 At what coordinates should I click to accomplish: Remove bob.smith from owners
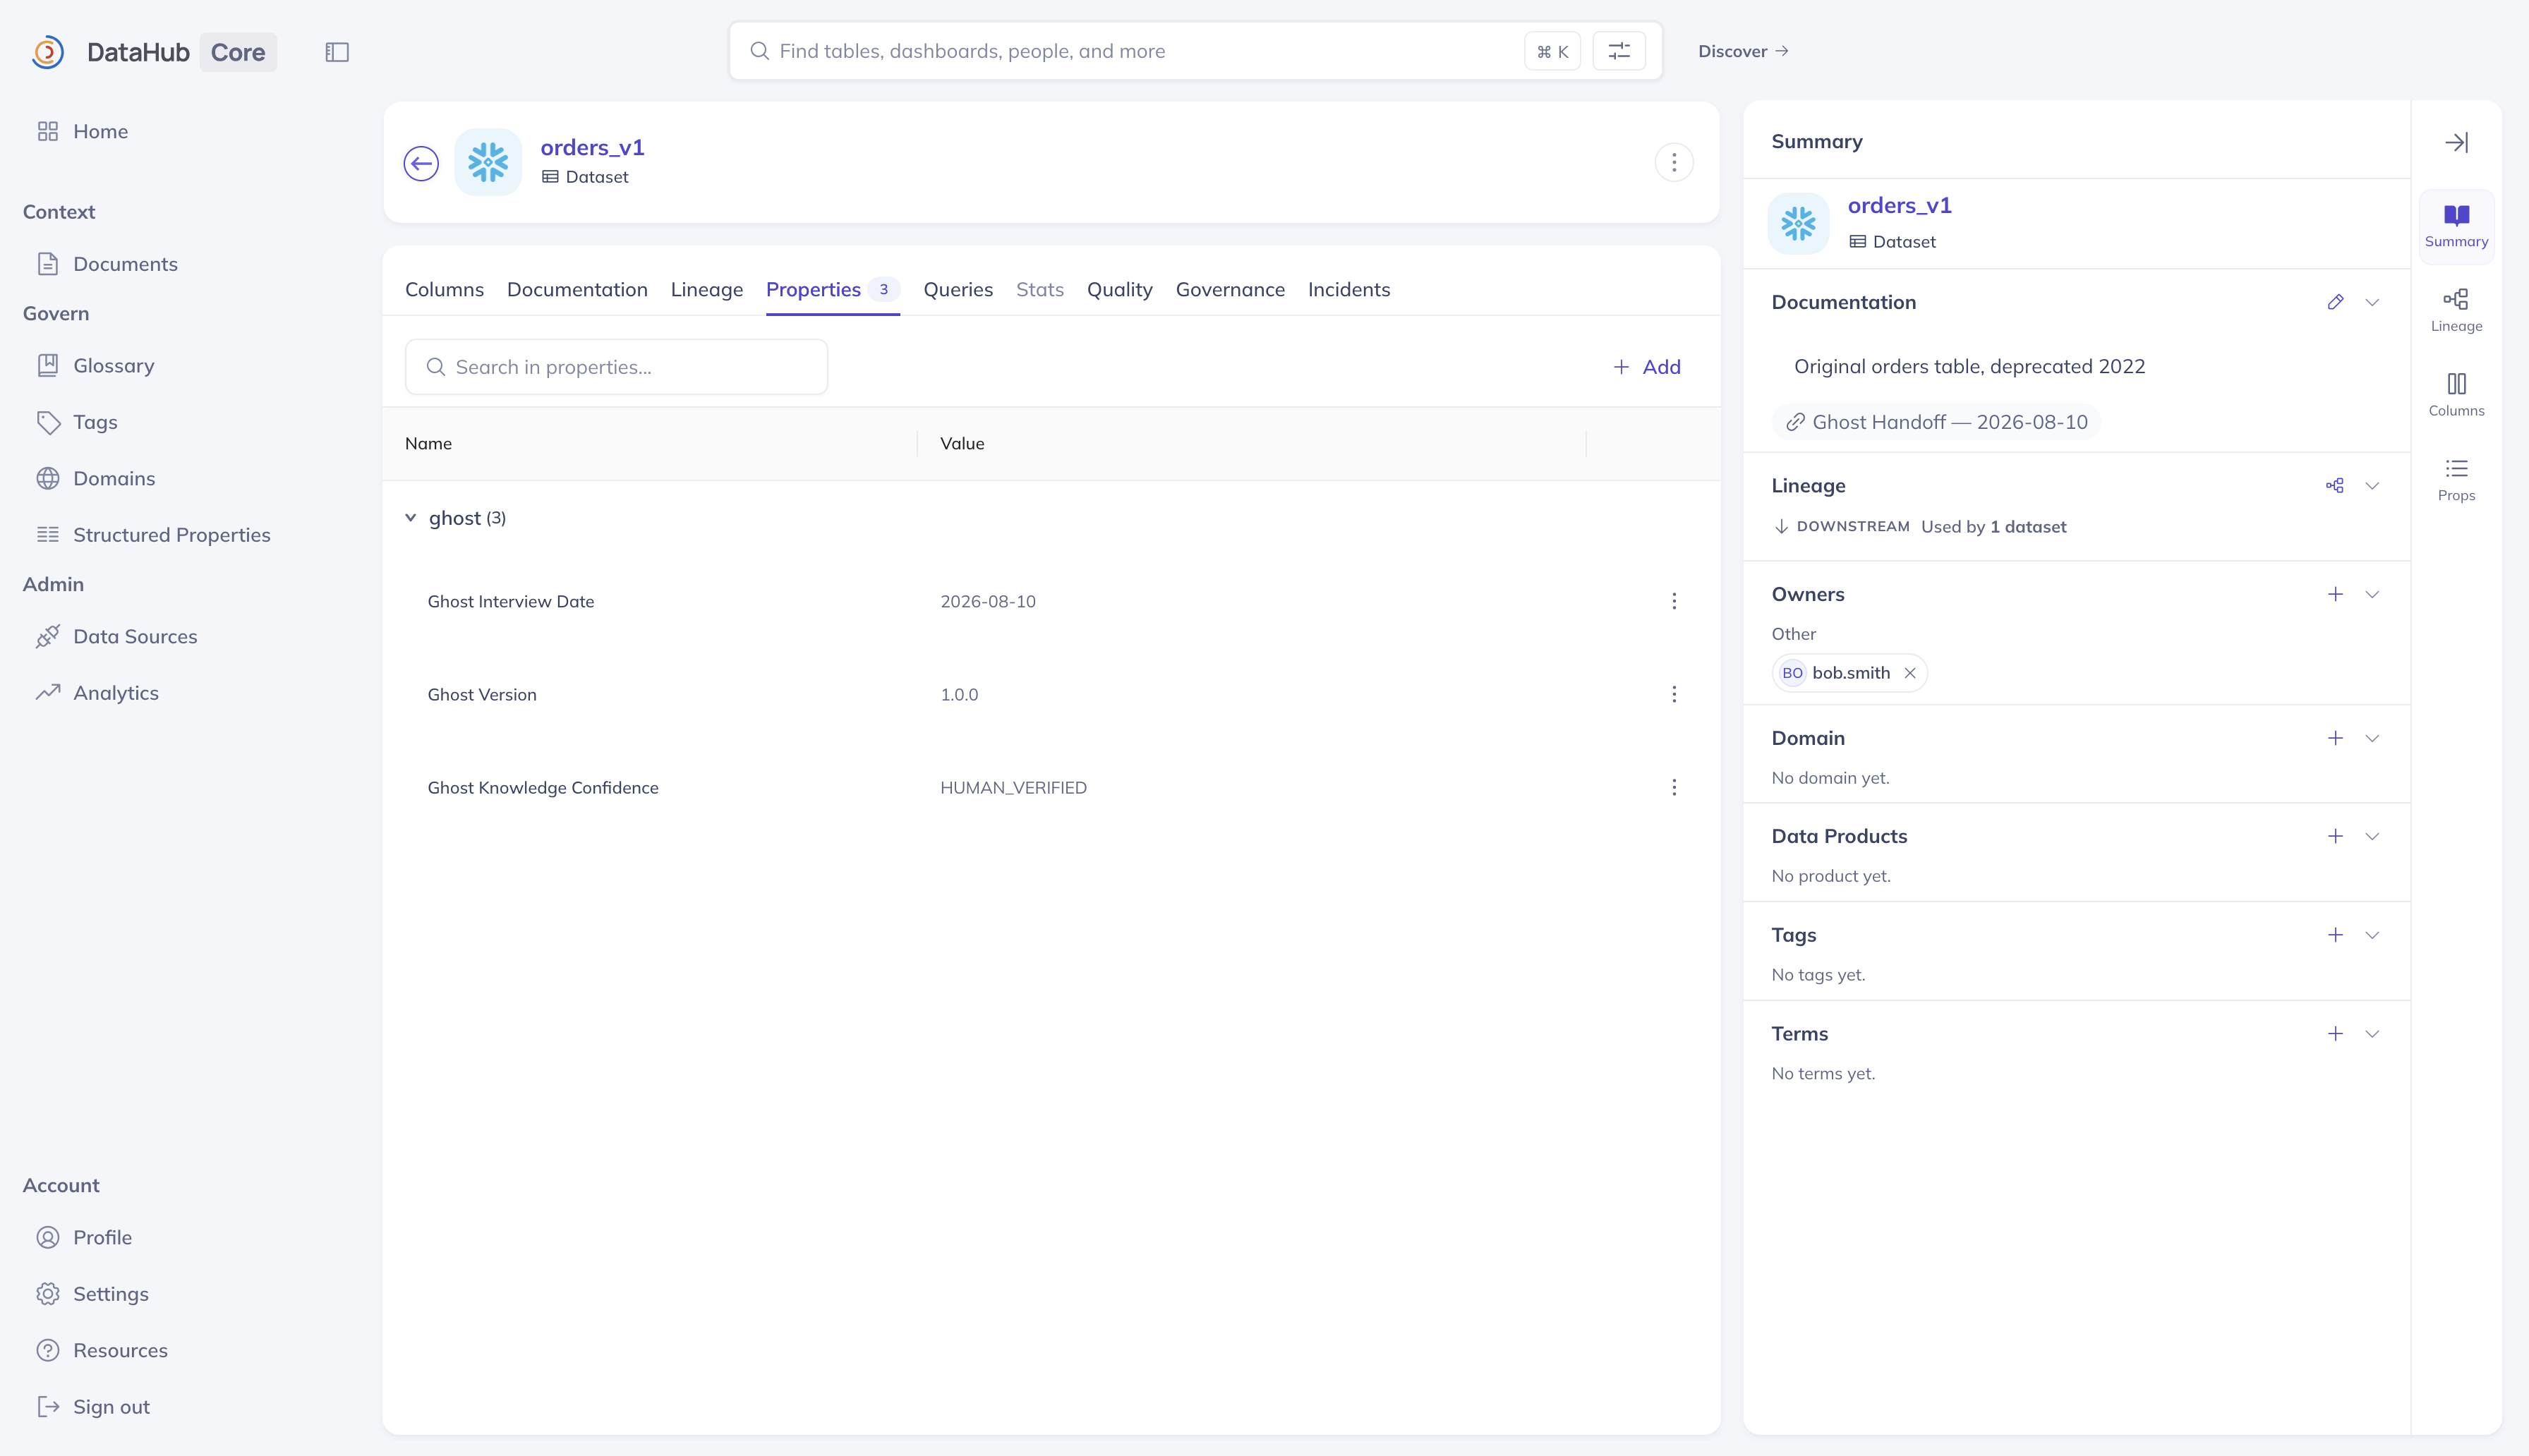point(1909,673)
